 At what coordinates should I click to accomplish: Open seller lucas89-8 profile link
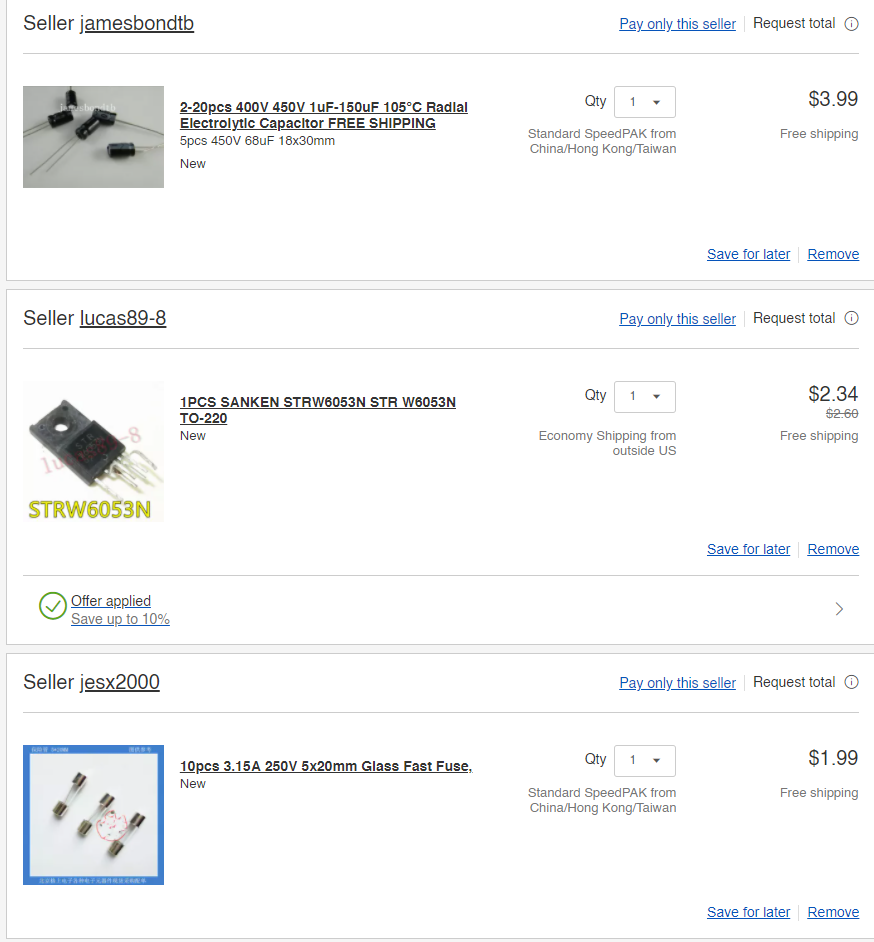pos(123,319)
